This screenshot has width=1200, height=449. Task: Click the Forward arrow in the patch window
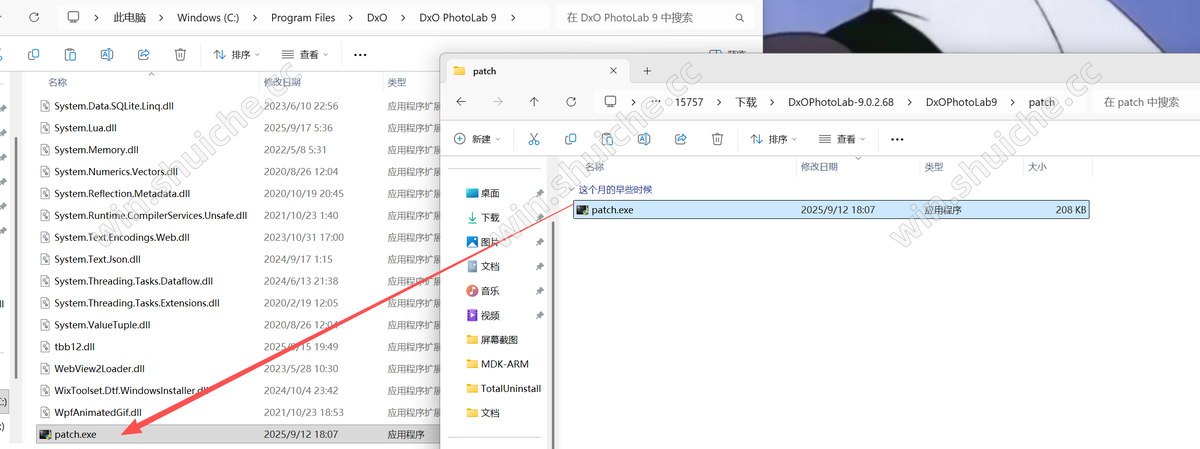pyautogui.click(x=497, y=102)
